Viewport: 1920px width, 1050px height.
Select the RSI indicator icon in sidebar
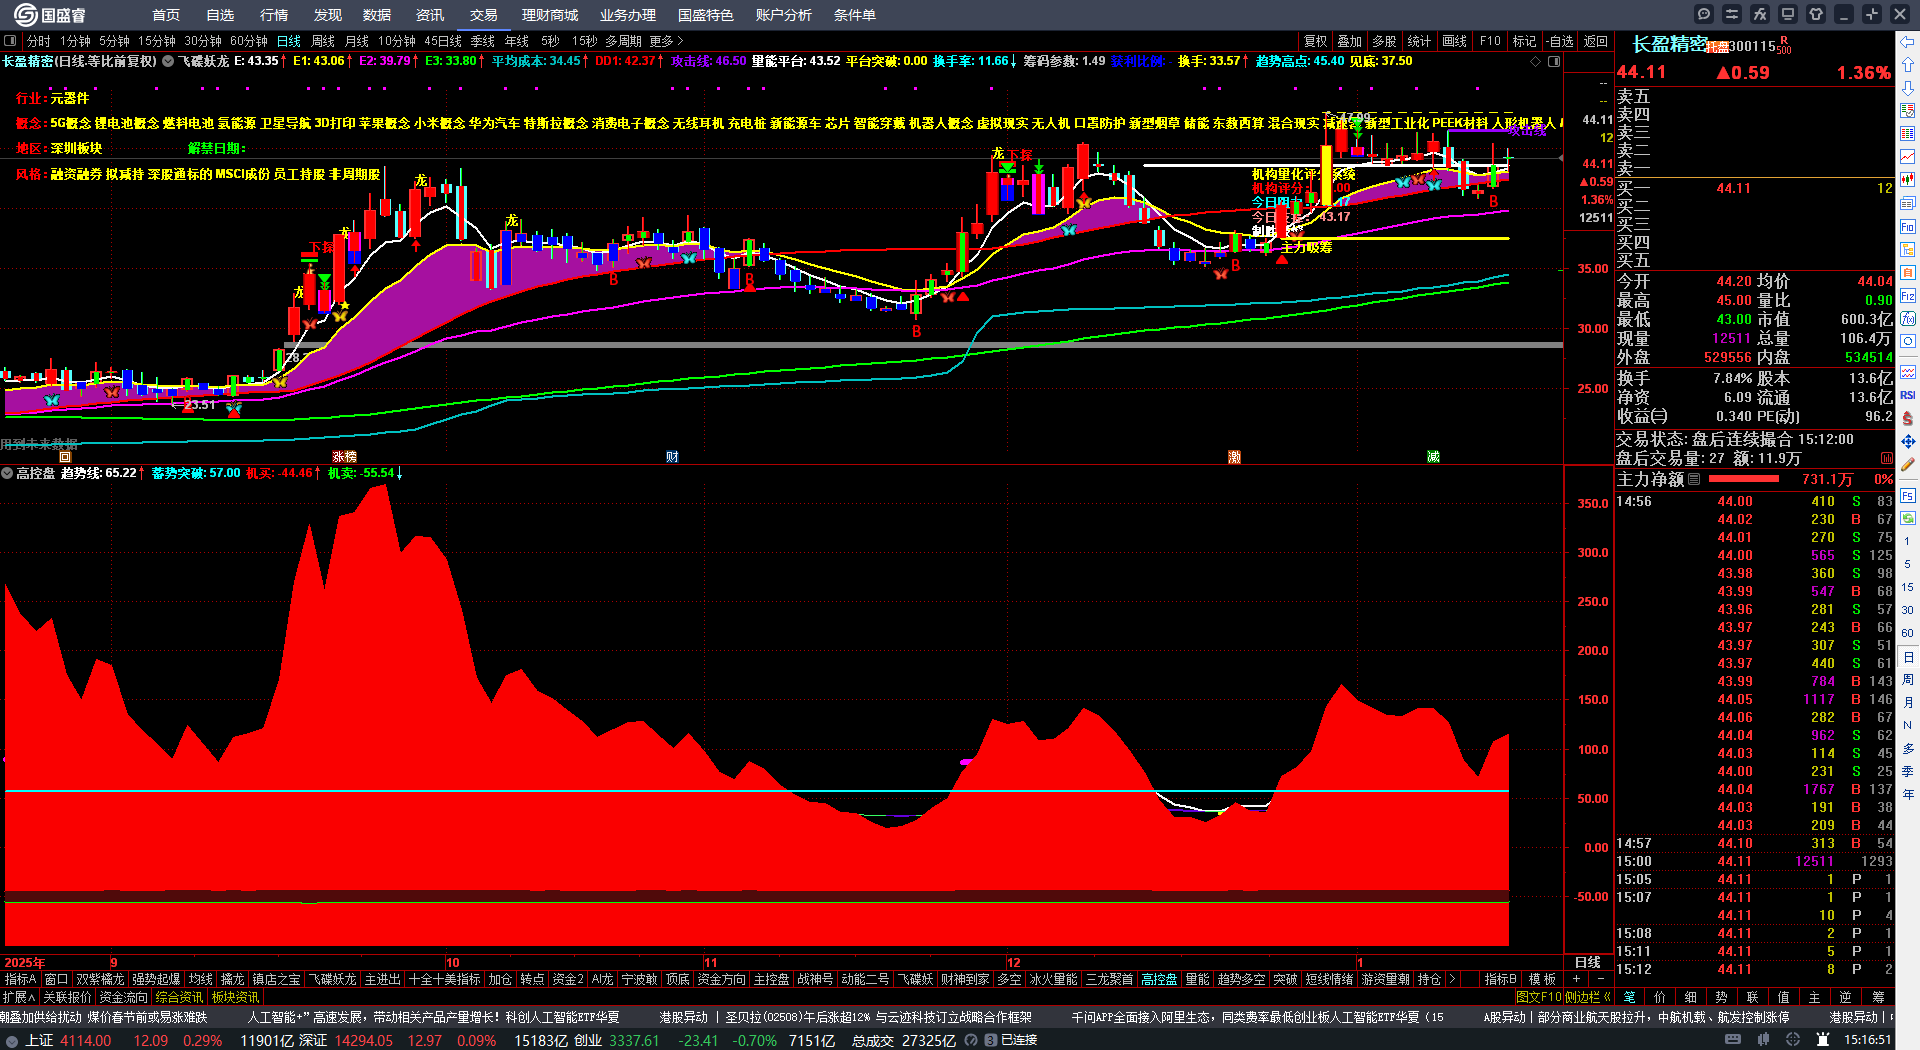[x=1908, y=395]
